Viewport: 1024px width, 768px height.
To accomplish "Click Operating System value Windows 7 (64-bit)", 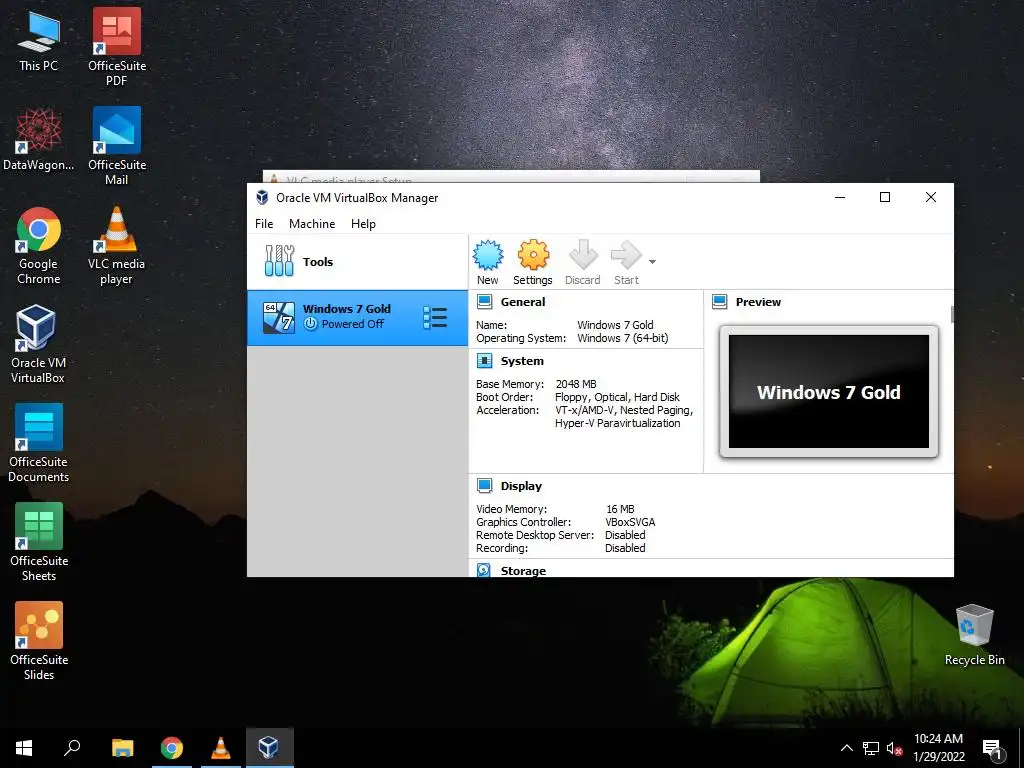I will (x=622, y=338).
